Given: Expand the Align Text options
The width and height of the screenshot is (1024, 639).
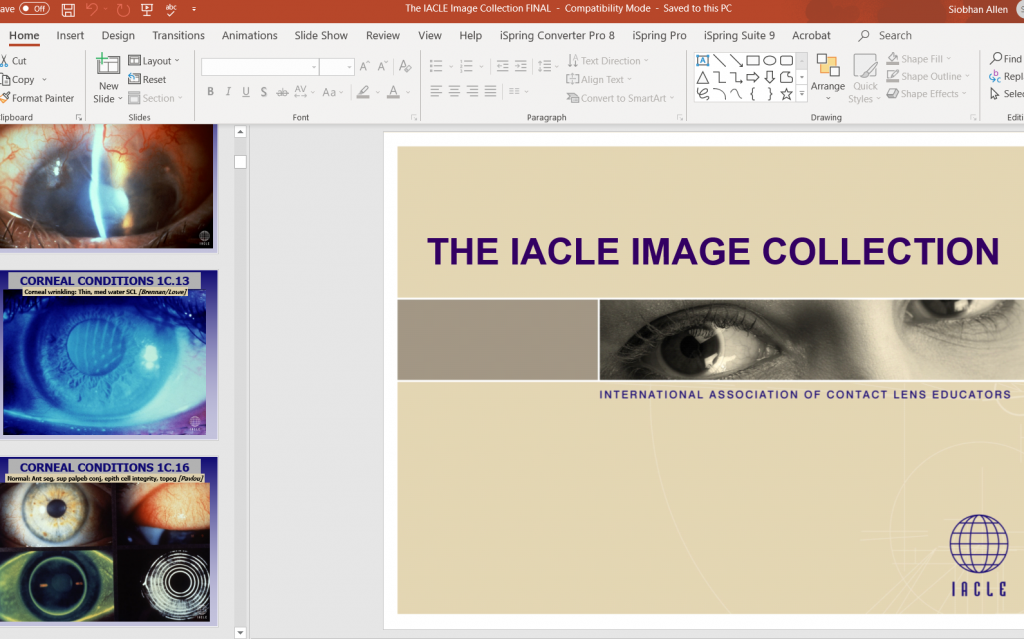Looking at the screenshot, I should 599,79.
